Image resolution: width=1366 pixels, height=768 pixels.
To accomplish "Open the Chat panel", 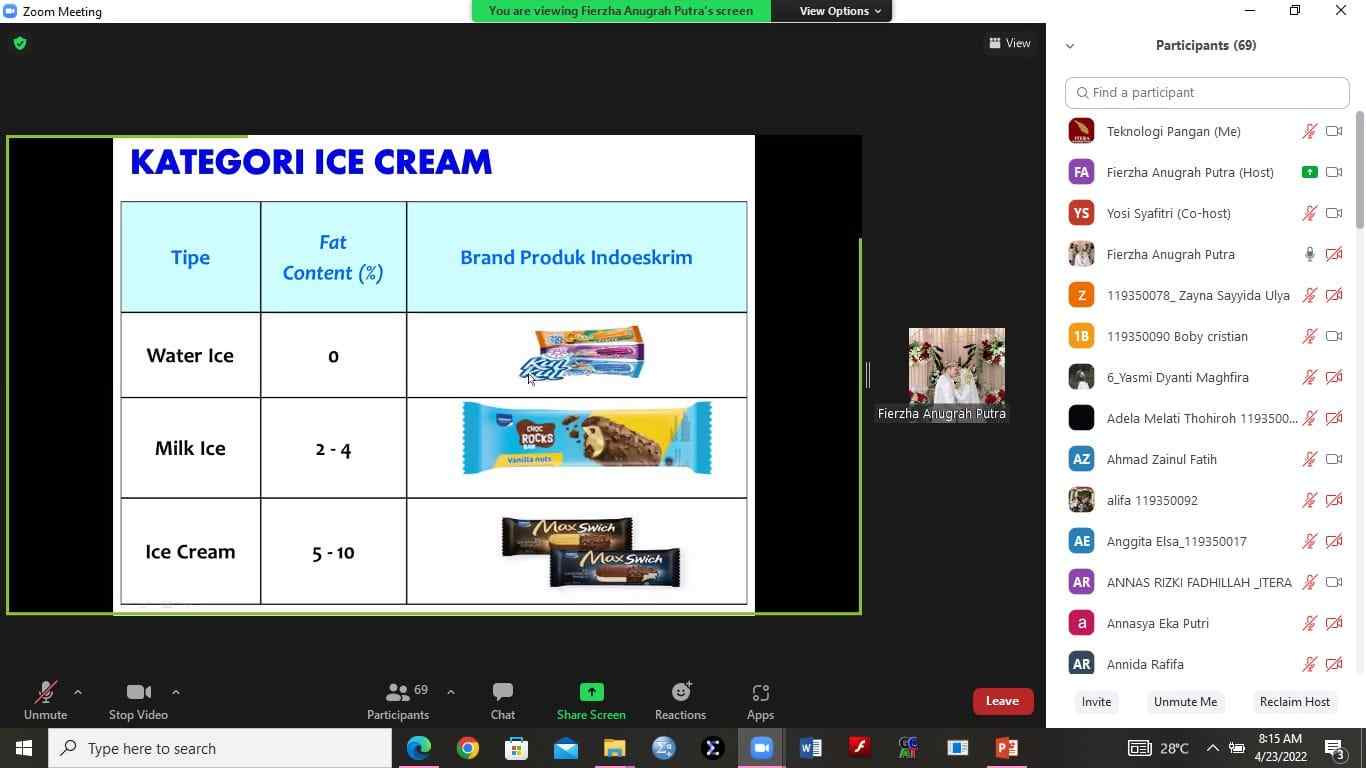I will 502,700.
